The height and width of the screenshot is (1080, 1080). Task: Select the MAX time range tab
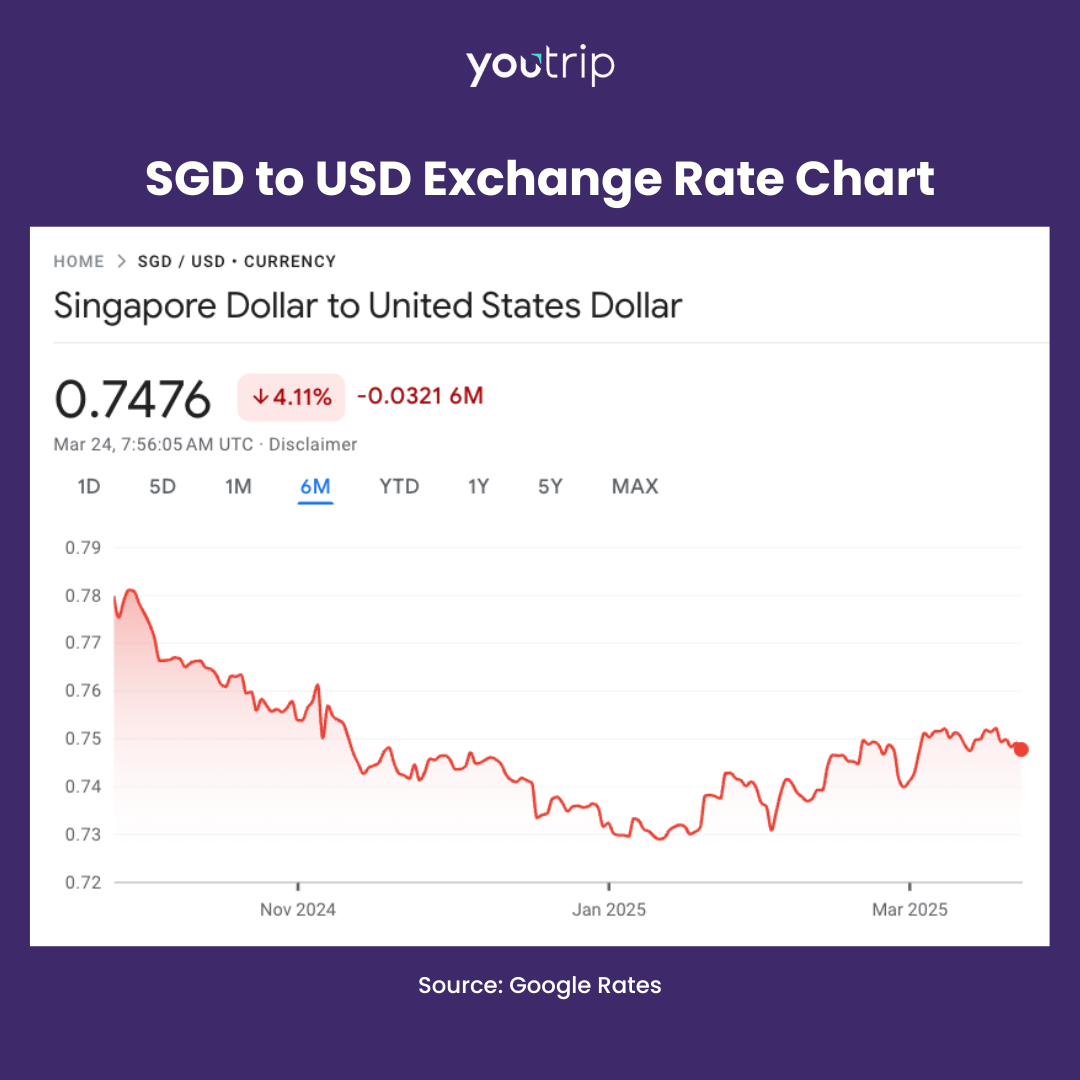(x=635, y=487)
